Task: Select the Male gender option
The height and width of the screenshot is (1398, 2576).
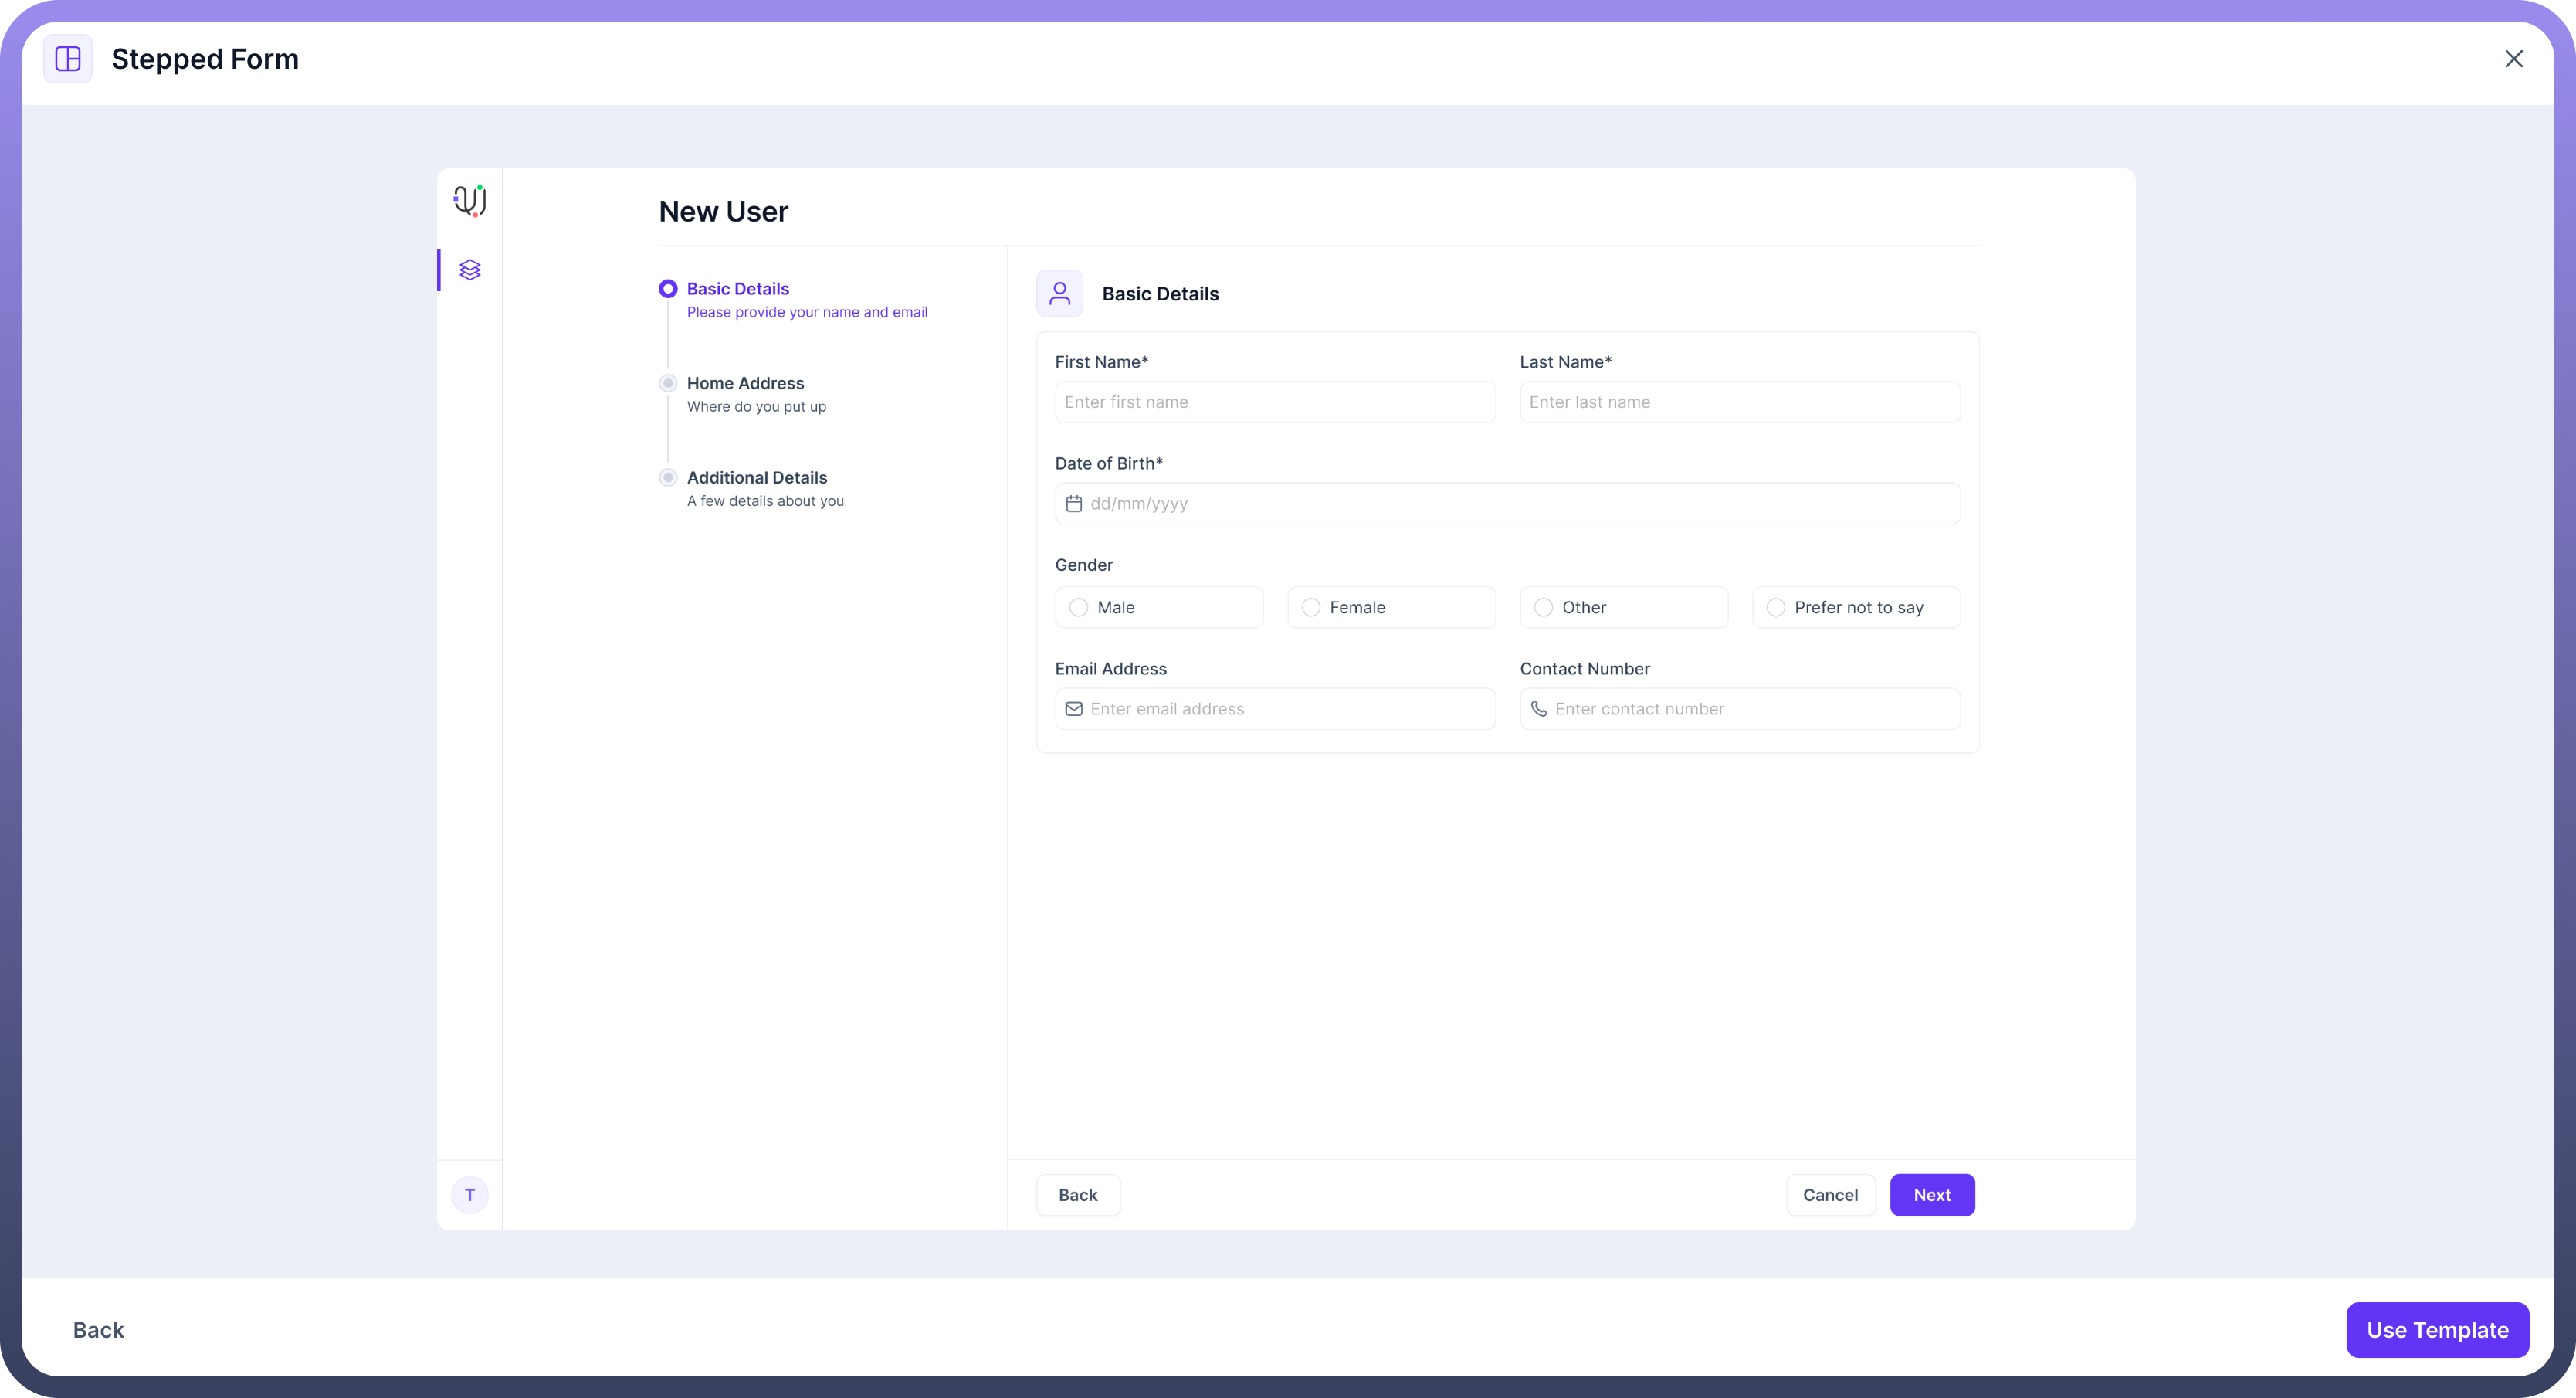Action: coord(1079,608)
